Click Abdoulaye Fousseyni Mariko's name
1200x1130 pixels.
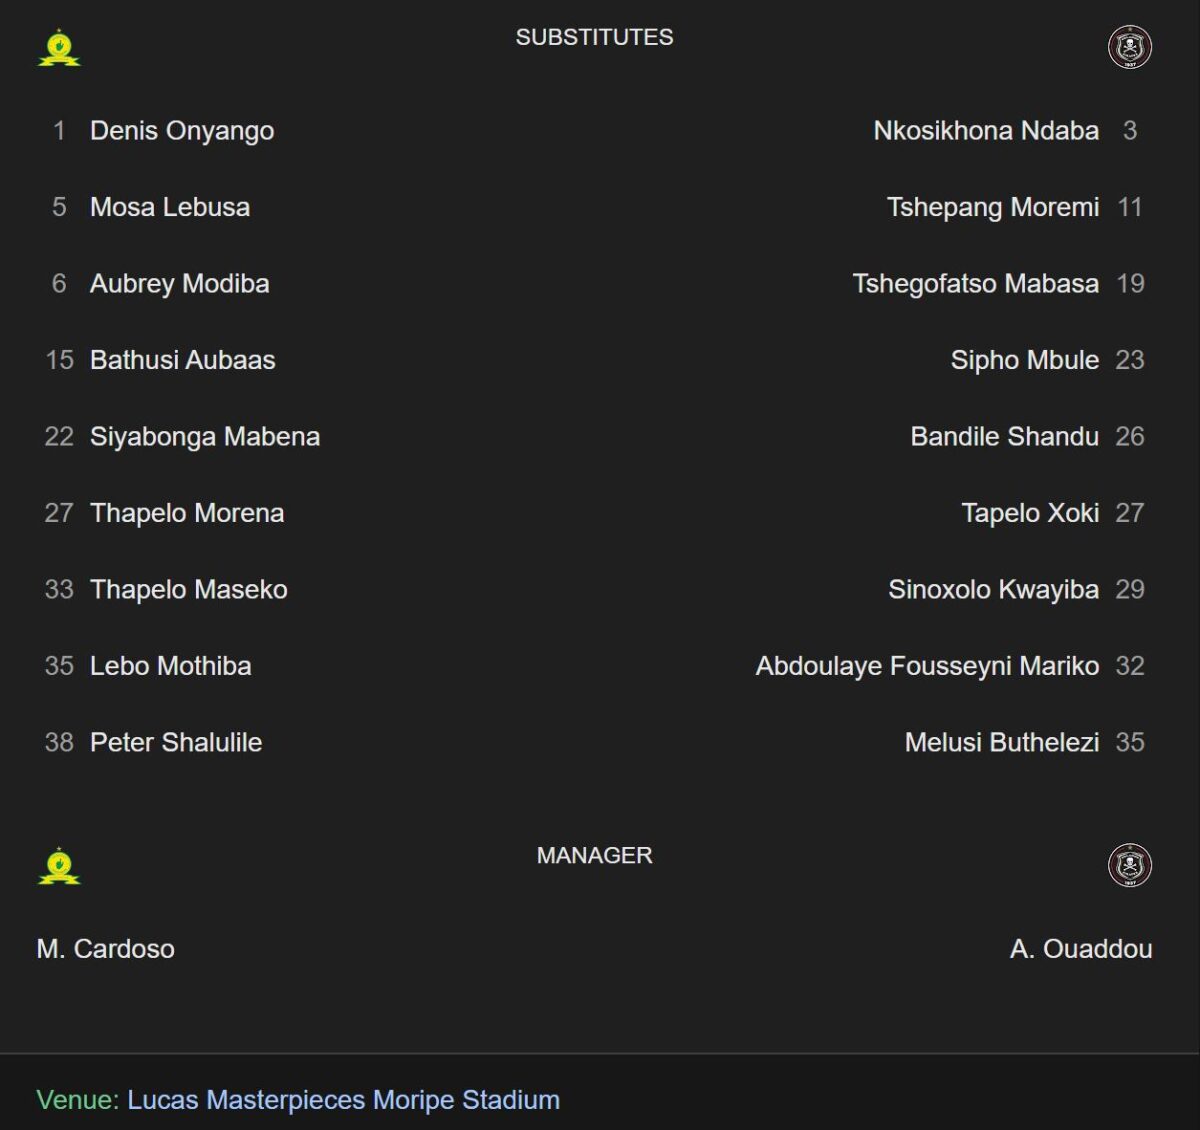[927, 666]
